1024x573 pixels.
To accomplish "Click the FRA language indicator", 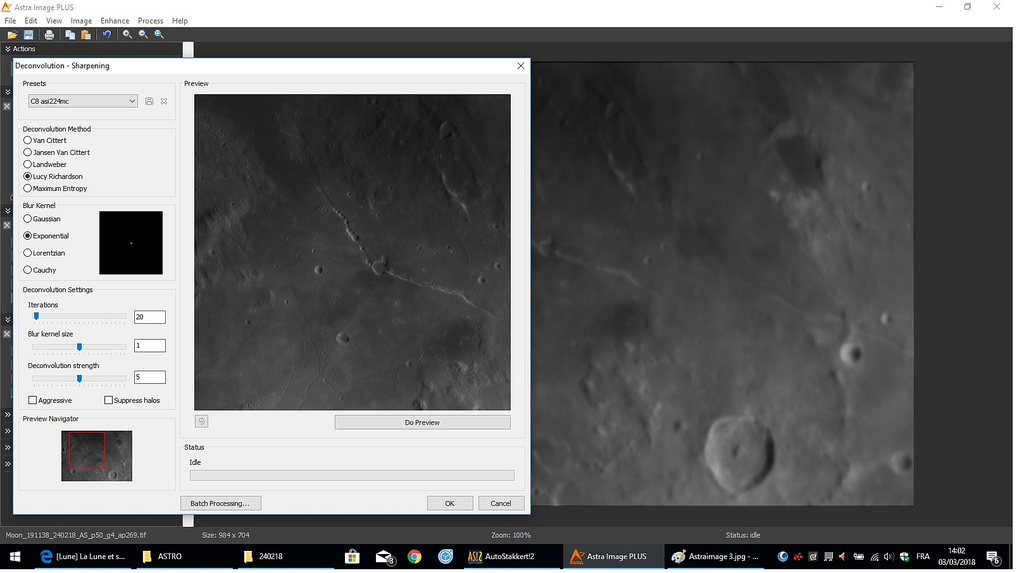I will tap(923, 557).
